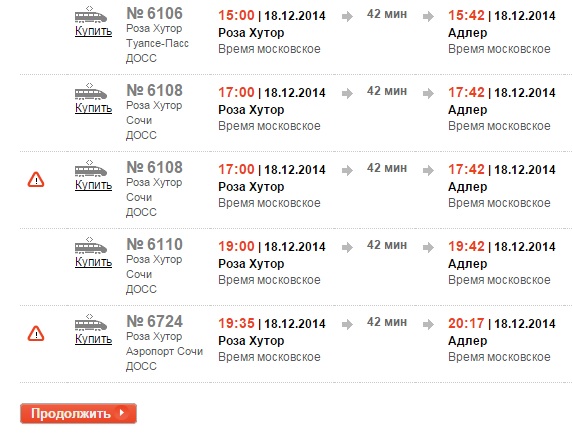Click Купить for train № 6110
The width and height of the screenshot is (572, 444).
[93, 262]
